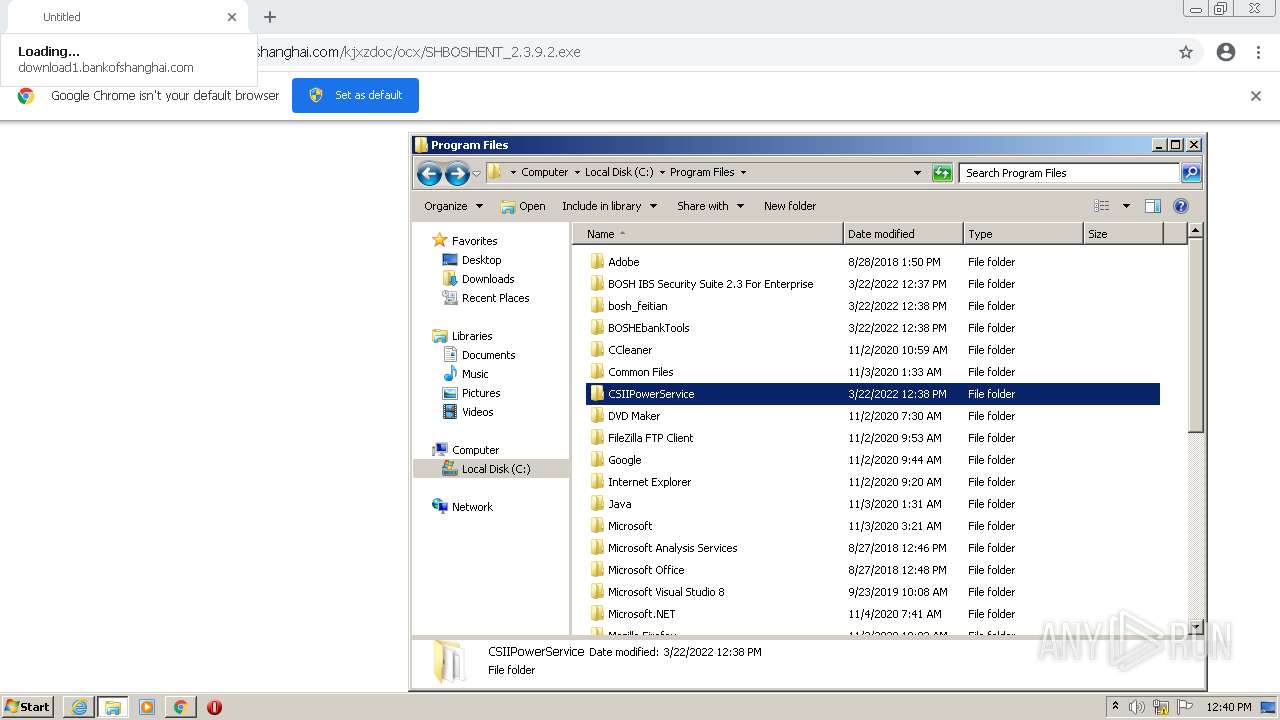
Task: Expand the Share with dropdown
Action: 710,206
